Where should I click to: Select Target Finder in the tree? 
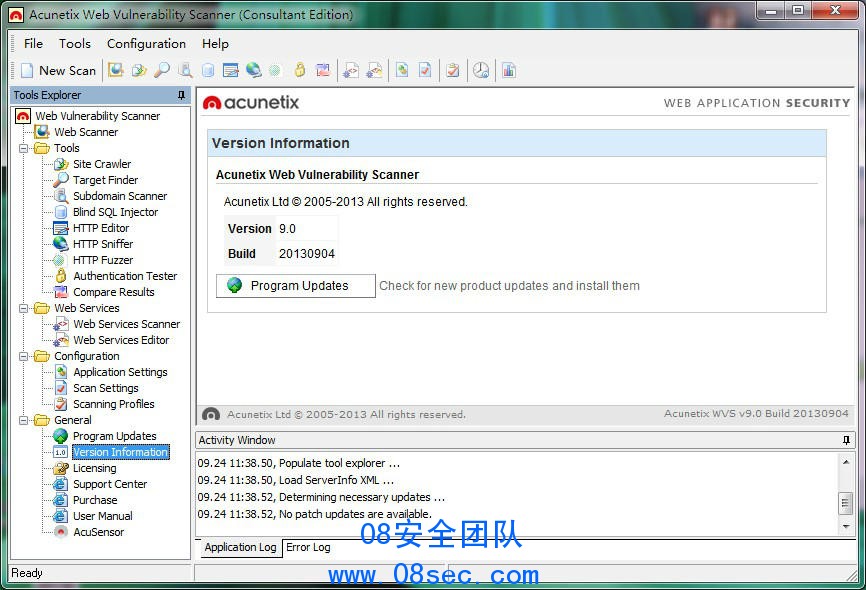point(105,180)
